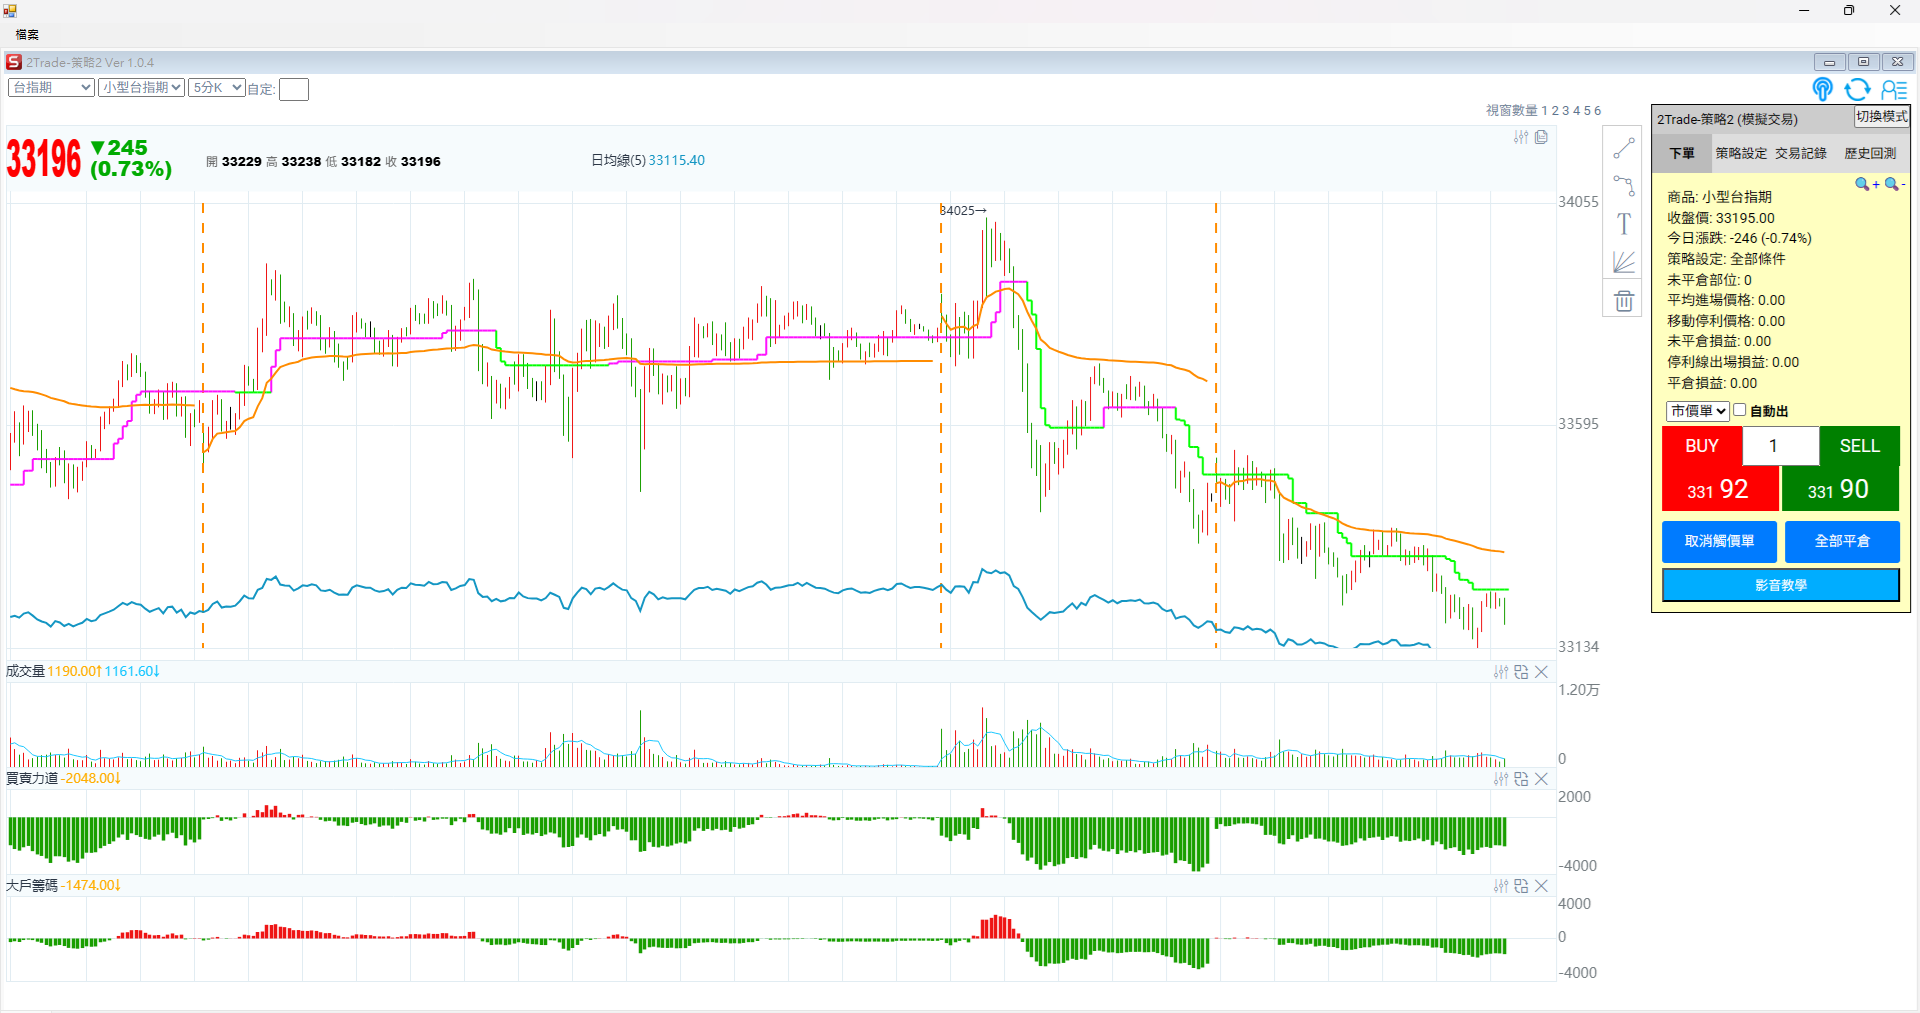The image size is (1920, 1013).
Task: Open the 歷史回測 tab
Action: point(1870,153)
